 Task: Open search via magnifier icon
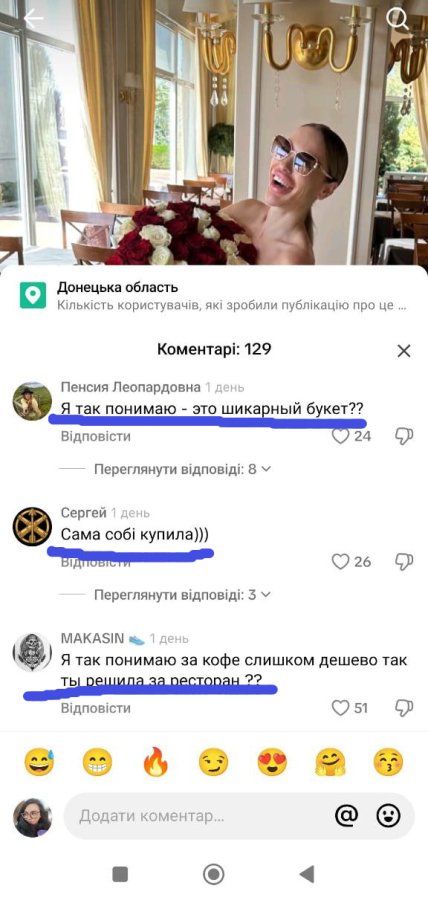tap(396, 19)
